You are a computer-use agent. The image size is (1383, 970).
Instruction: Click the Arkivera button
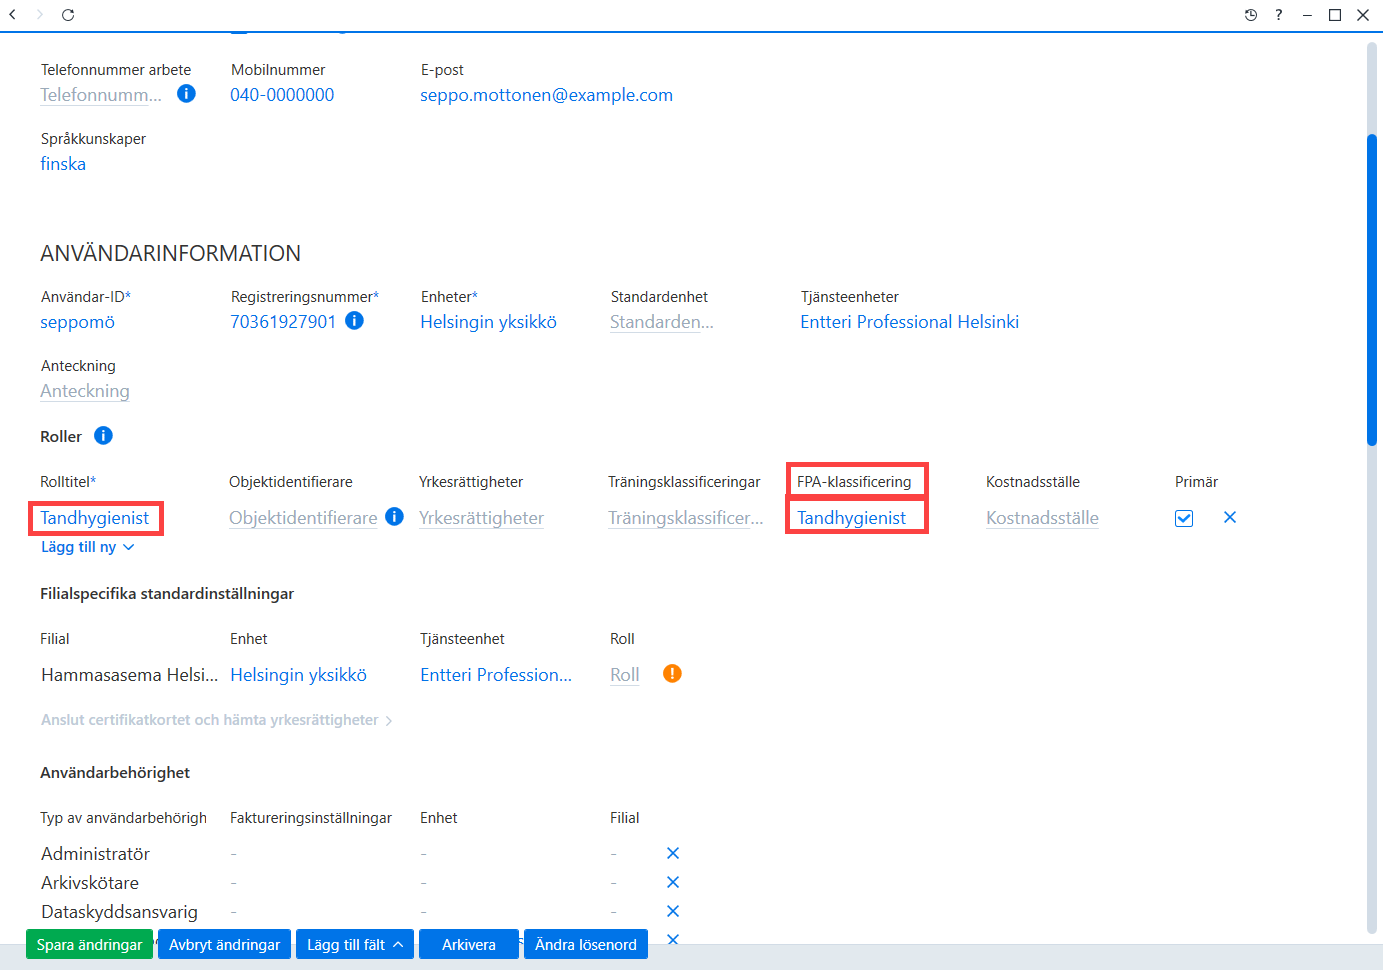point(469,945)
